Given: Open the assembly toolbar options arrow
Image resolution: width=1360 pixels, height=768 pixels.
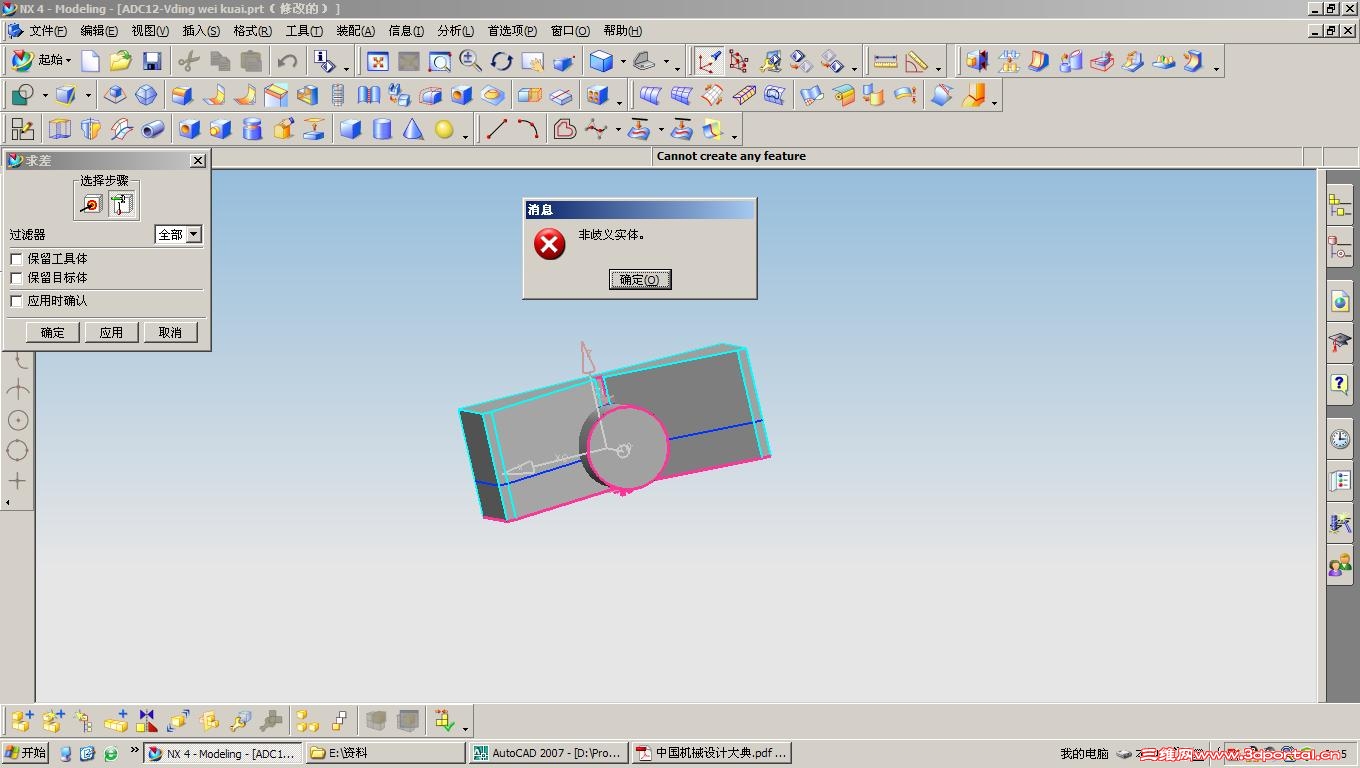Looking at the screenshot, I should point(466,727).
